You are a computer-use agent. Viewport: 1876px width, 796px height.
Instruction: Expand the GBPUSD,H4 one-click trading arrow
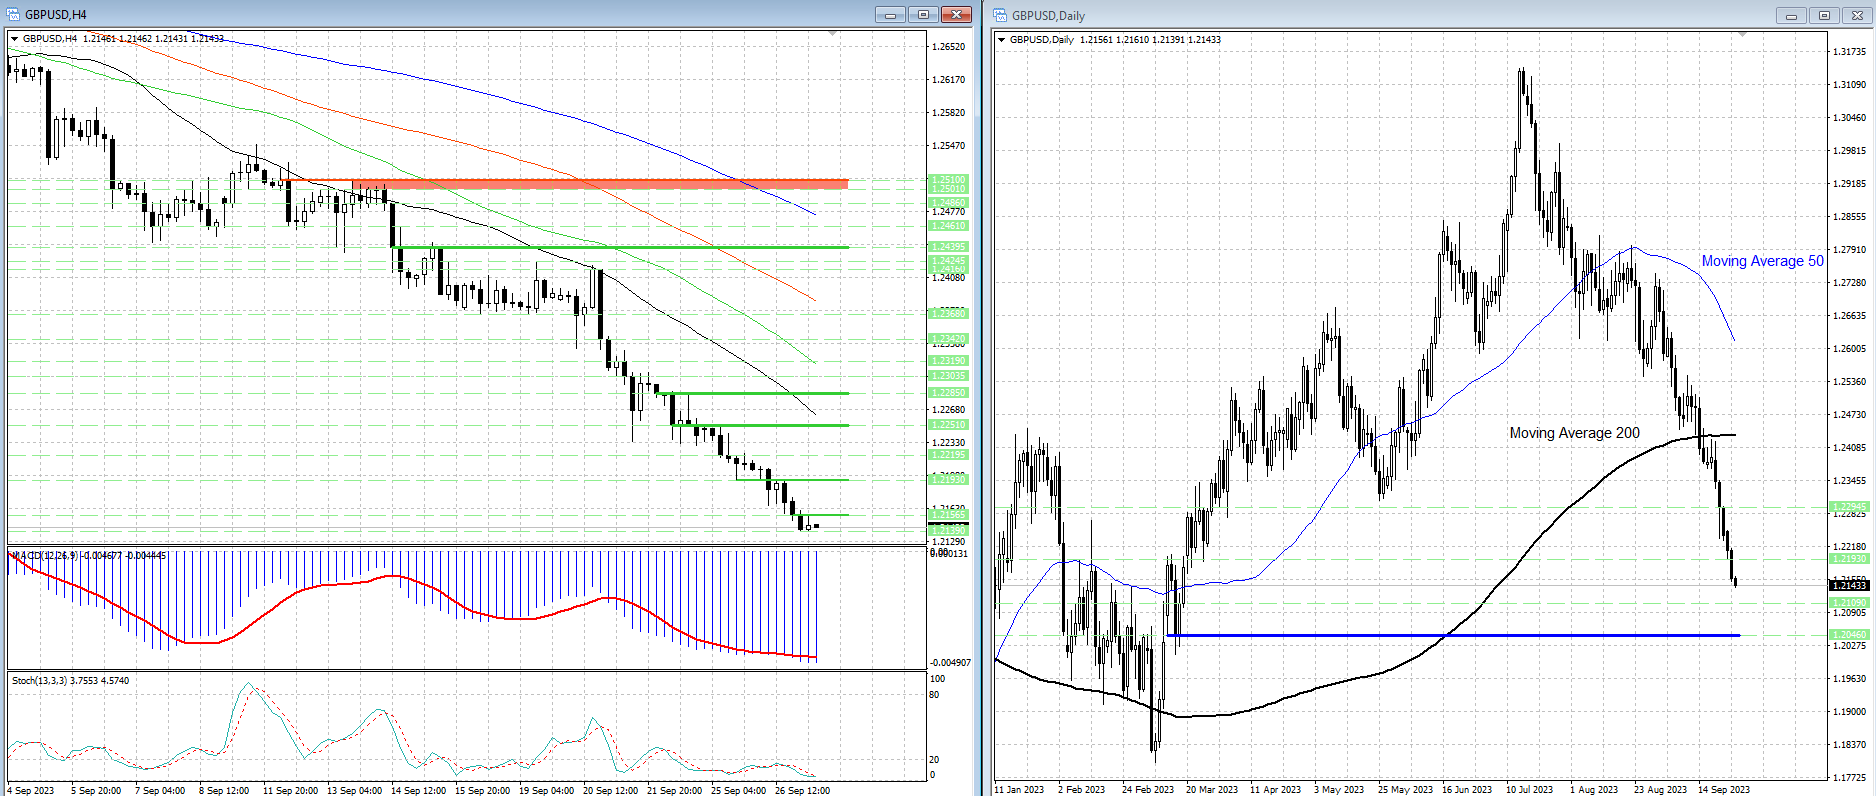tap(15, 39)
